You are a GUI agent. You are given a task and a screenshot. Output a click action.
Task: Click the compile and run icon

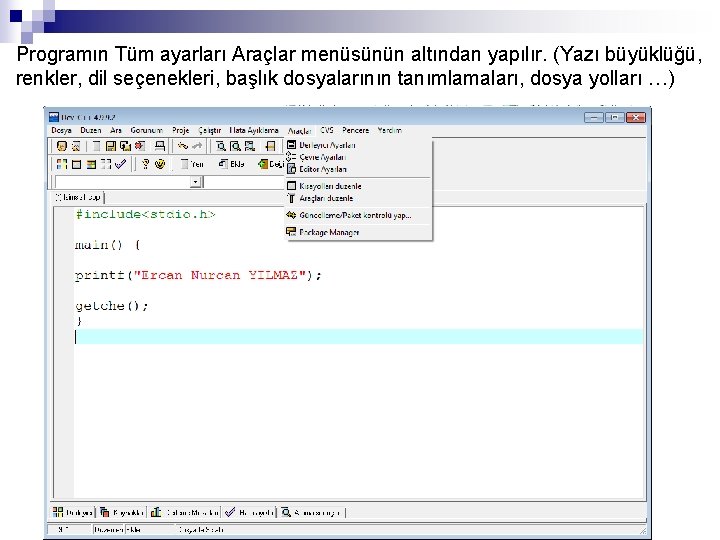91,164
